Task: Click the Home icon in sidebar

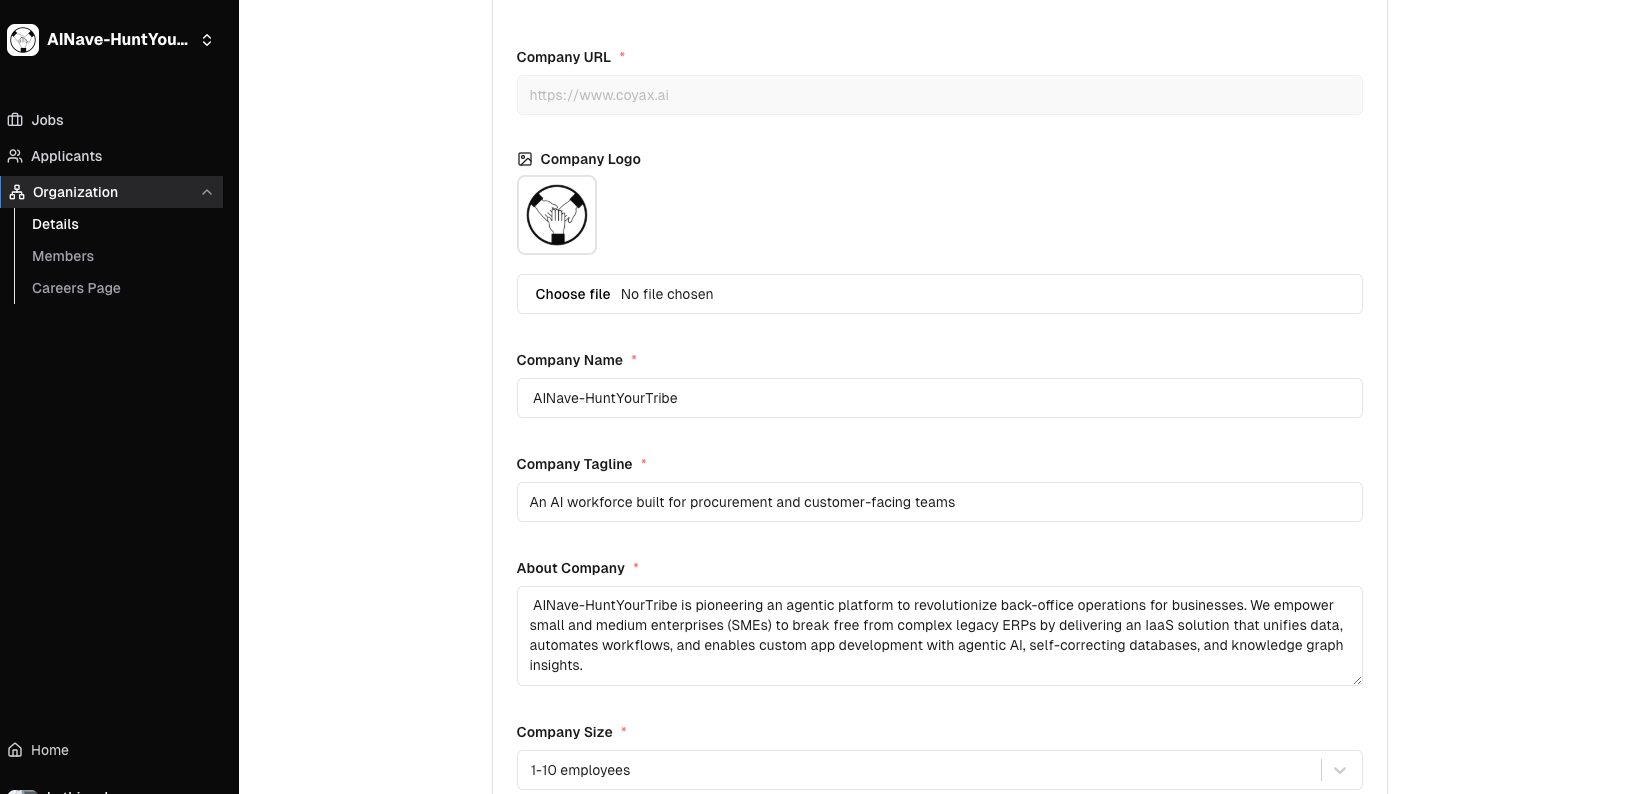Action: click(x=15, y=750)
